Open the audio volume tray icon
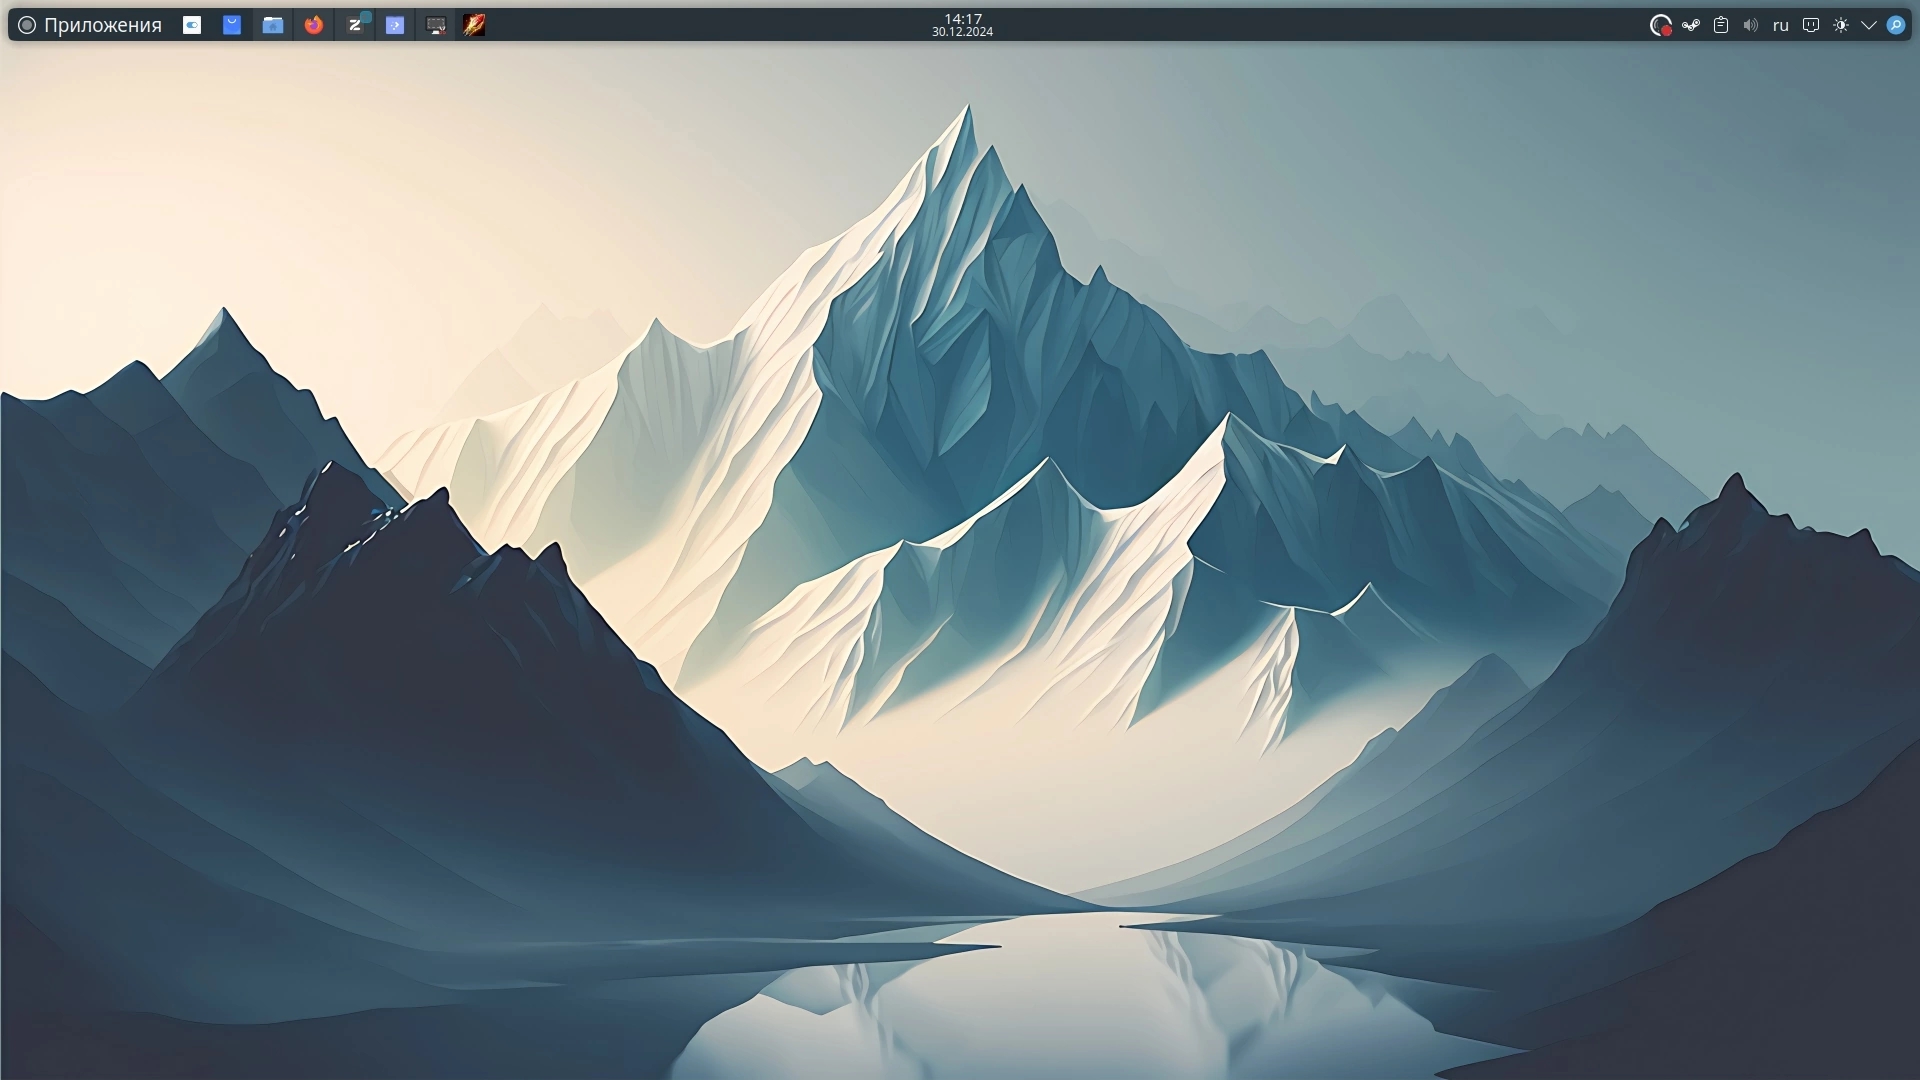Viewport: 1920px width, 1080px height. [x=1751, y=25]
